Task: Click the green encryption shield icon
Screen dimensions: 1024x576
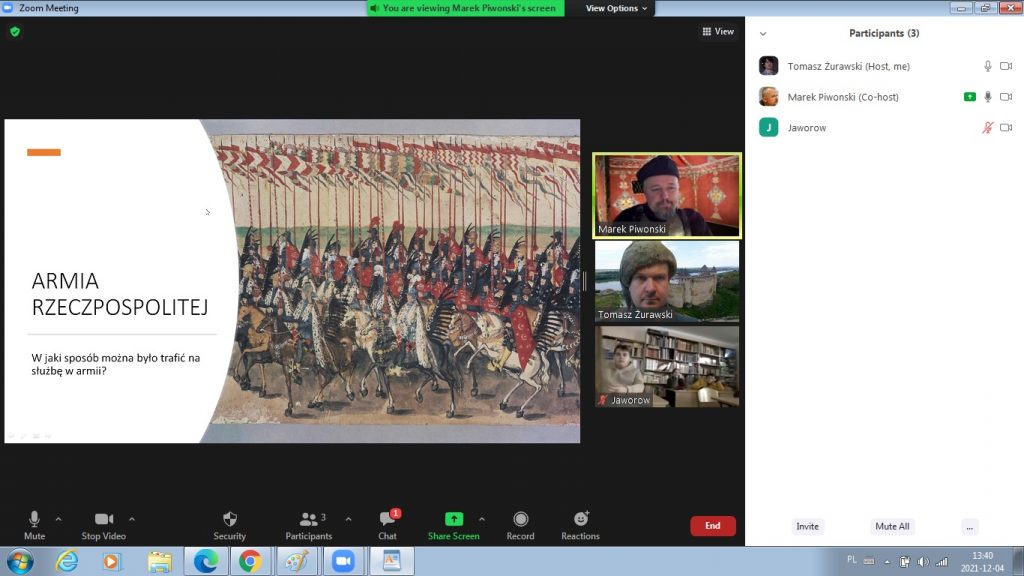Action: (x=15, y=32)
